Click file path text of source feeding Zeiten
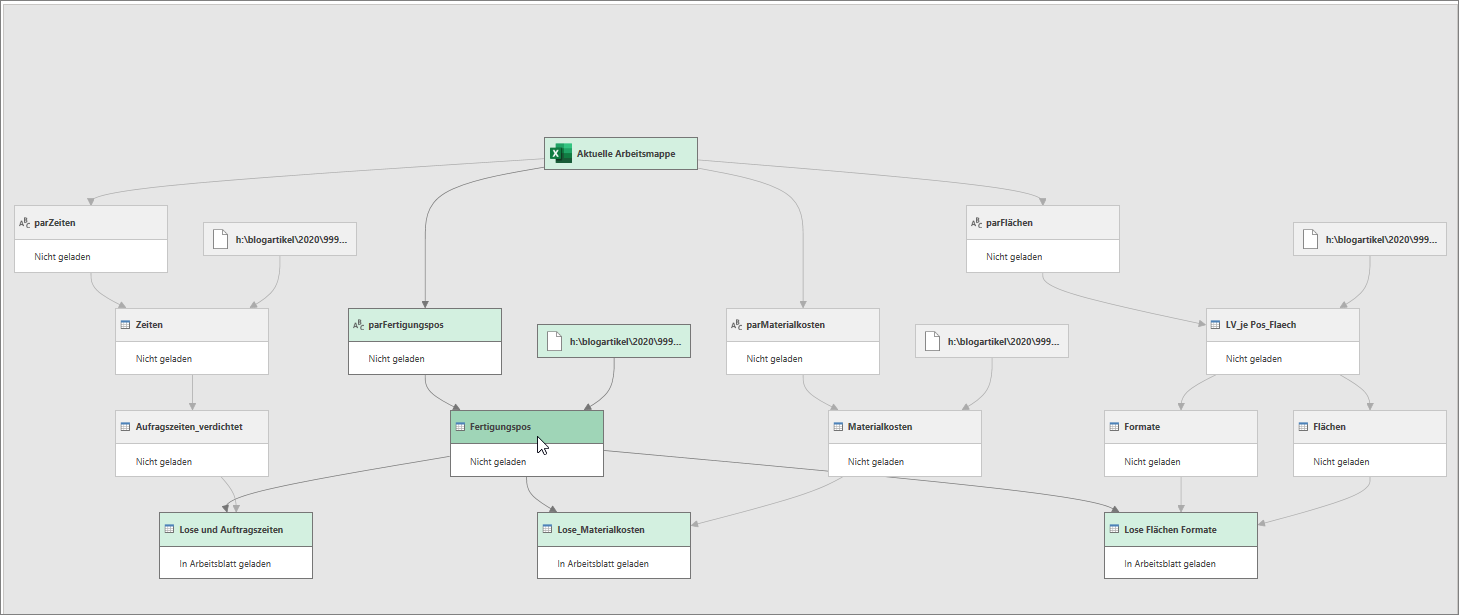Image resolution: width=1459 pixels, height=615 pixels. pyautogui.click(x=292, y=240)
